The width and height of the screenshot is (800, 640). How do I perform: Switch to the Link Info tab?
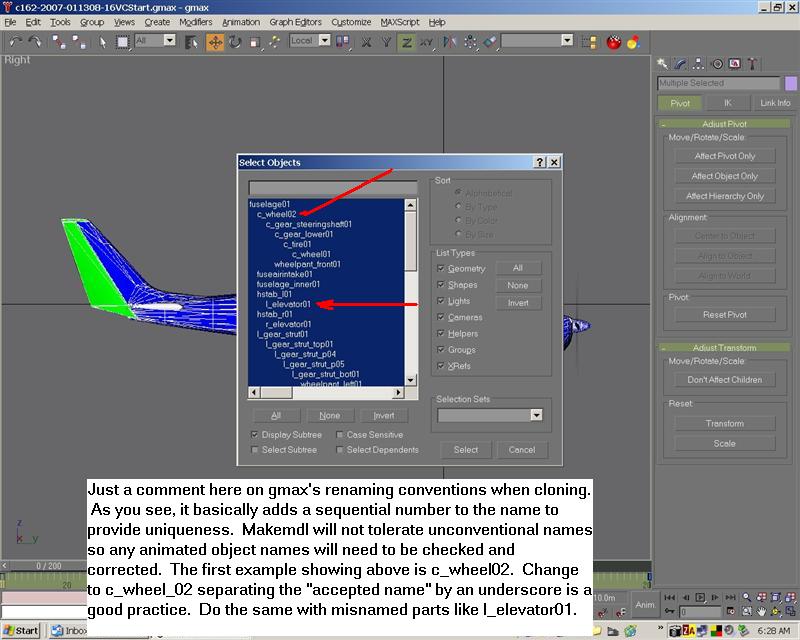(x=774, y=103)
